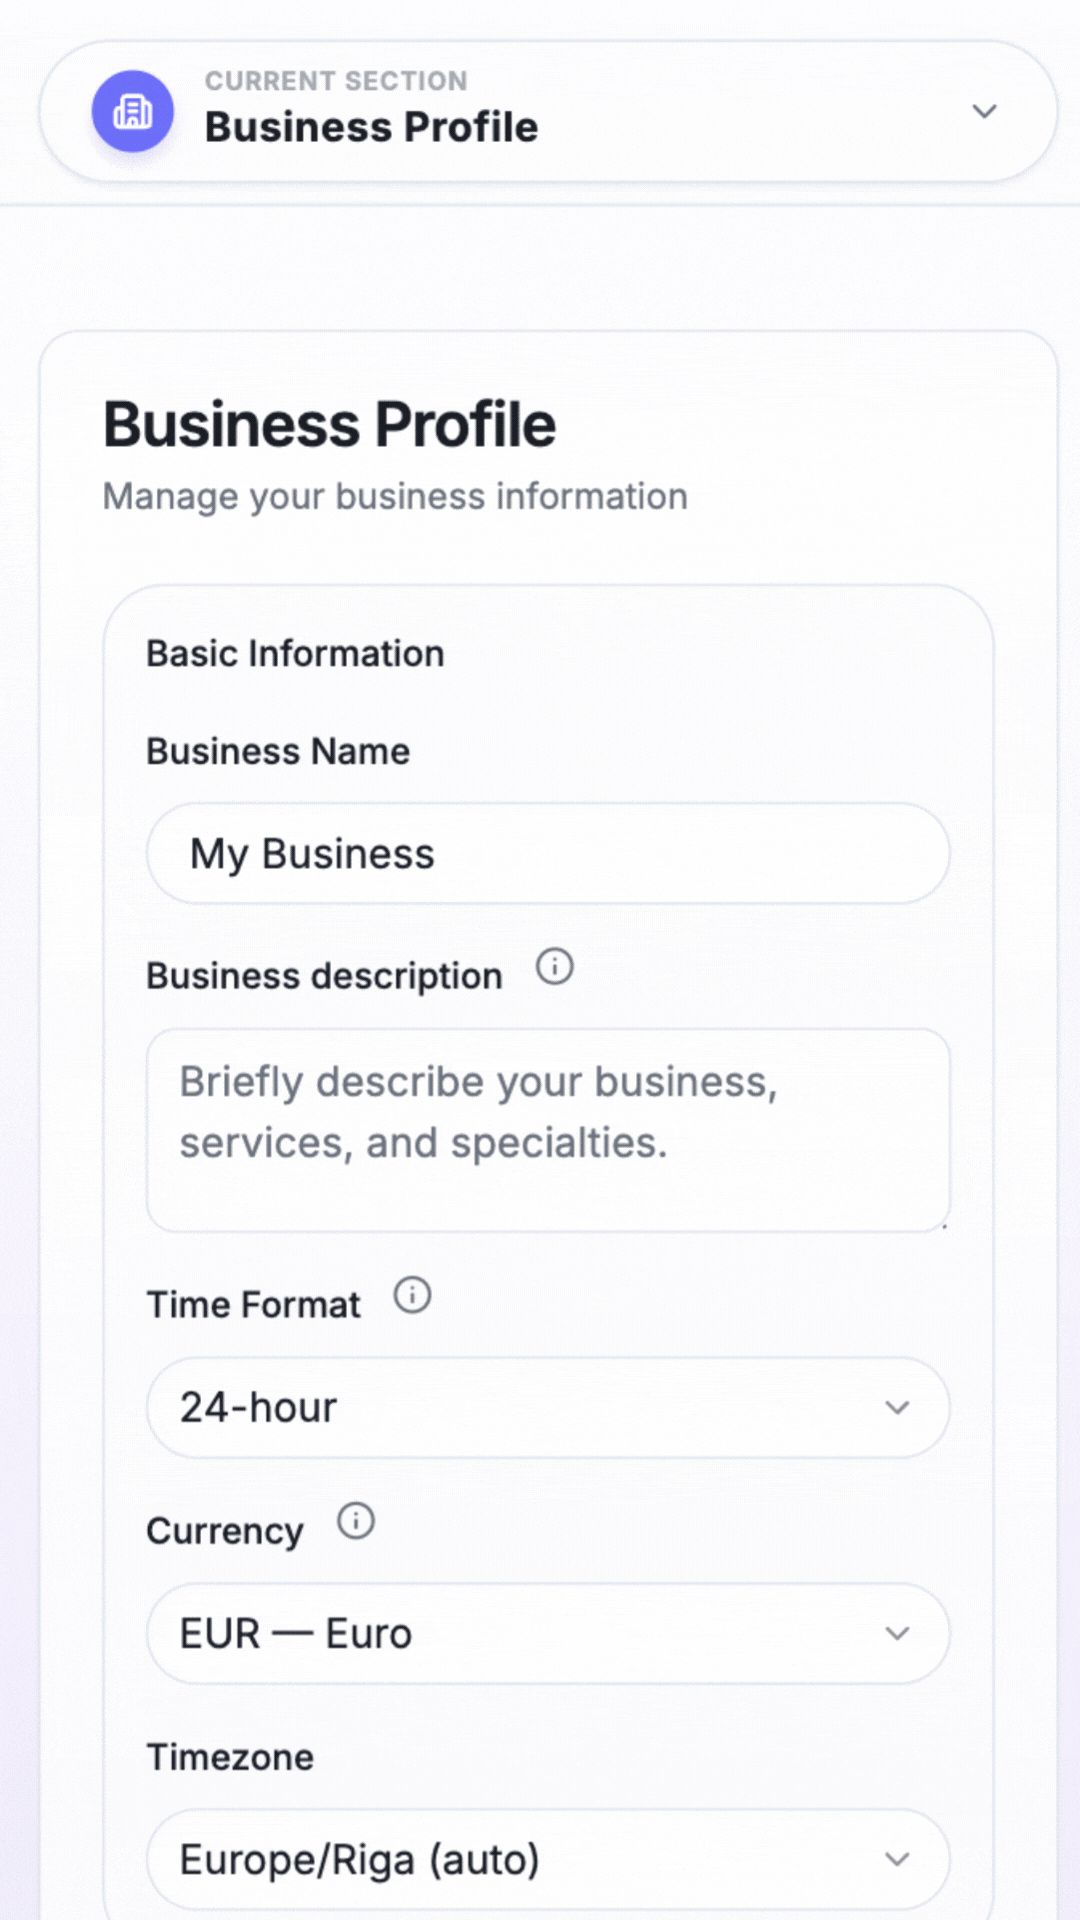Viewport: 1080px width, 1920px height.
Task: Click the chevron next to Current Section
Action: [x=985, y=112]
